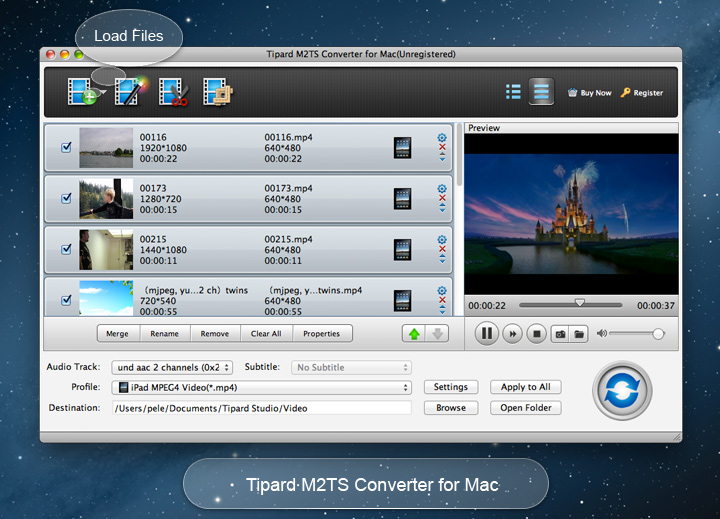This screenshot has width=720, height=519.
Task: Click the Merge button
Action: (118, 333)
